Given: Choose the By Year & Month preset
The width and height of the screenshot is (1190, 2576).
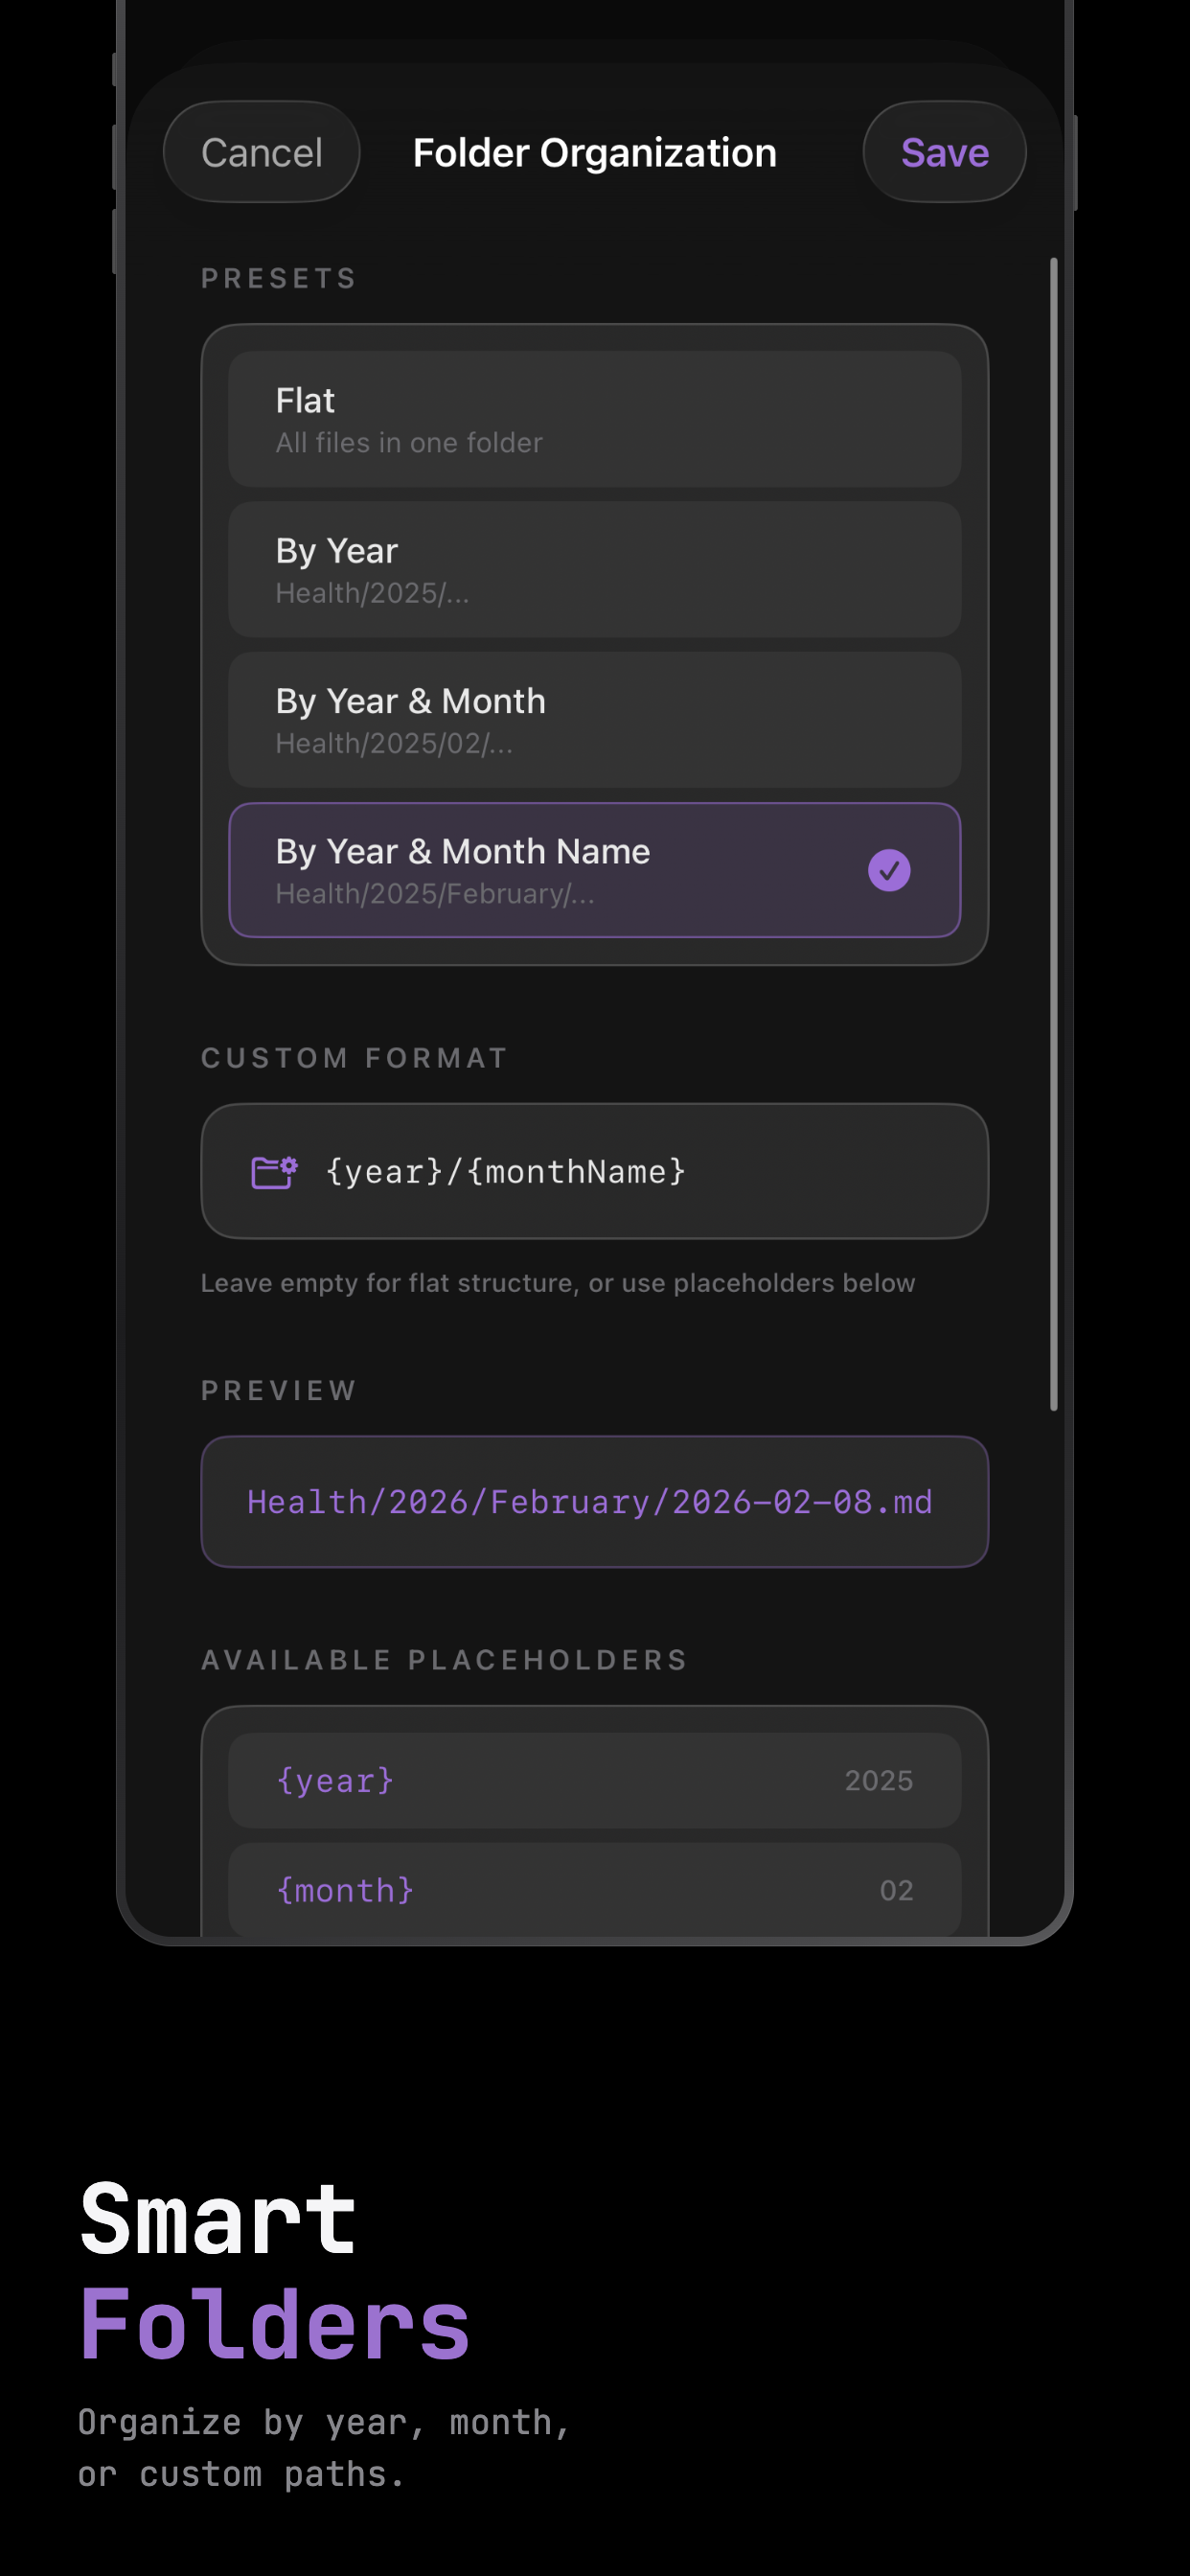Looking at the screenshot, I should click(x=594, y=719).
